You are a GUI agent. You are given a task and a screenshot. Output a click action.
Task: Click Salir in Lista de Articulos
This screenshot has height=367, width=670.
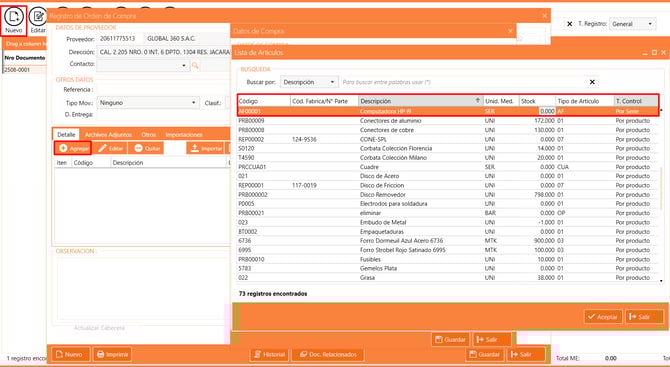[x=644, y=317]
